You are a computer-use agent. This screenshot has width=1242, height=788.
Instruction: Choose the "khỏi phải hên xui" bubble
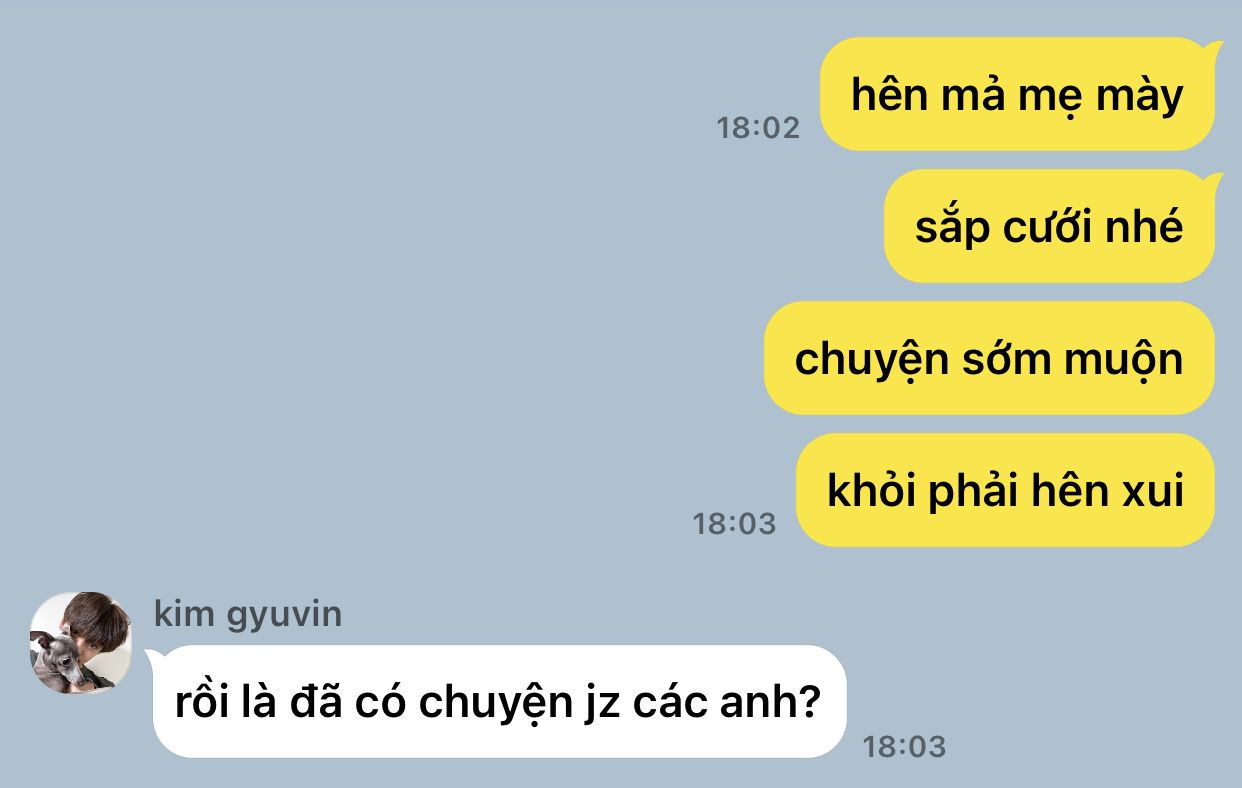pos(1005,490)
